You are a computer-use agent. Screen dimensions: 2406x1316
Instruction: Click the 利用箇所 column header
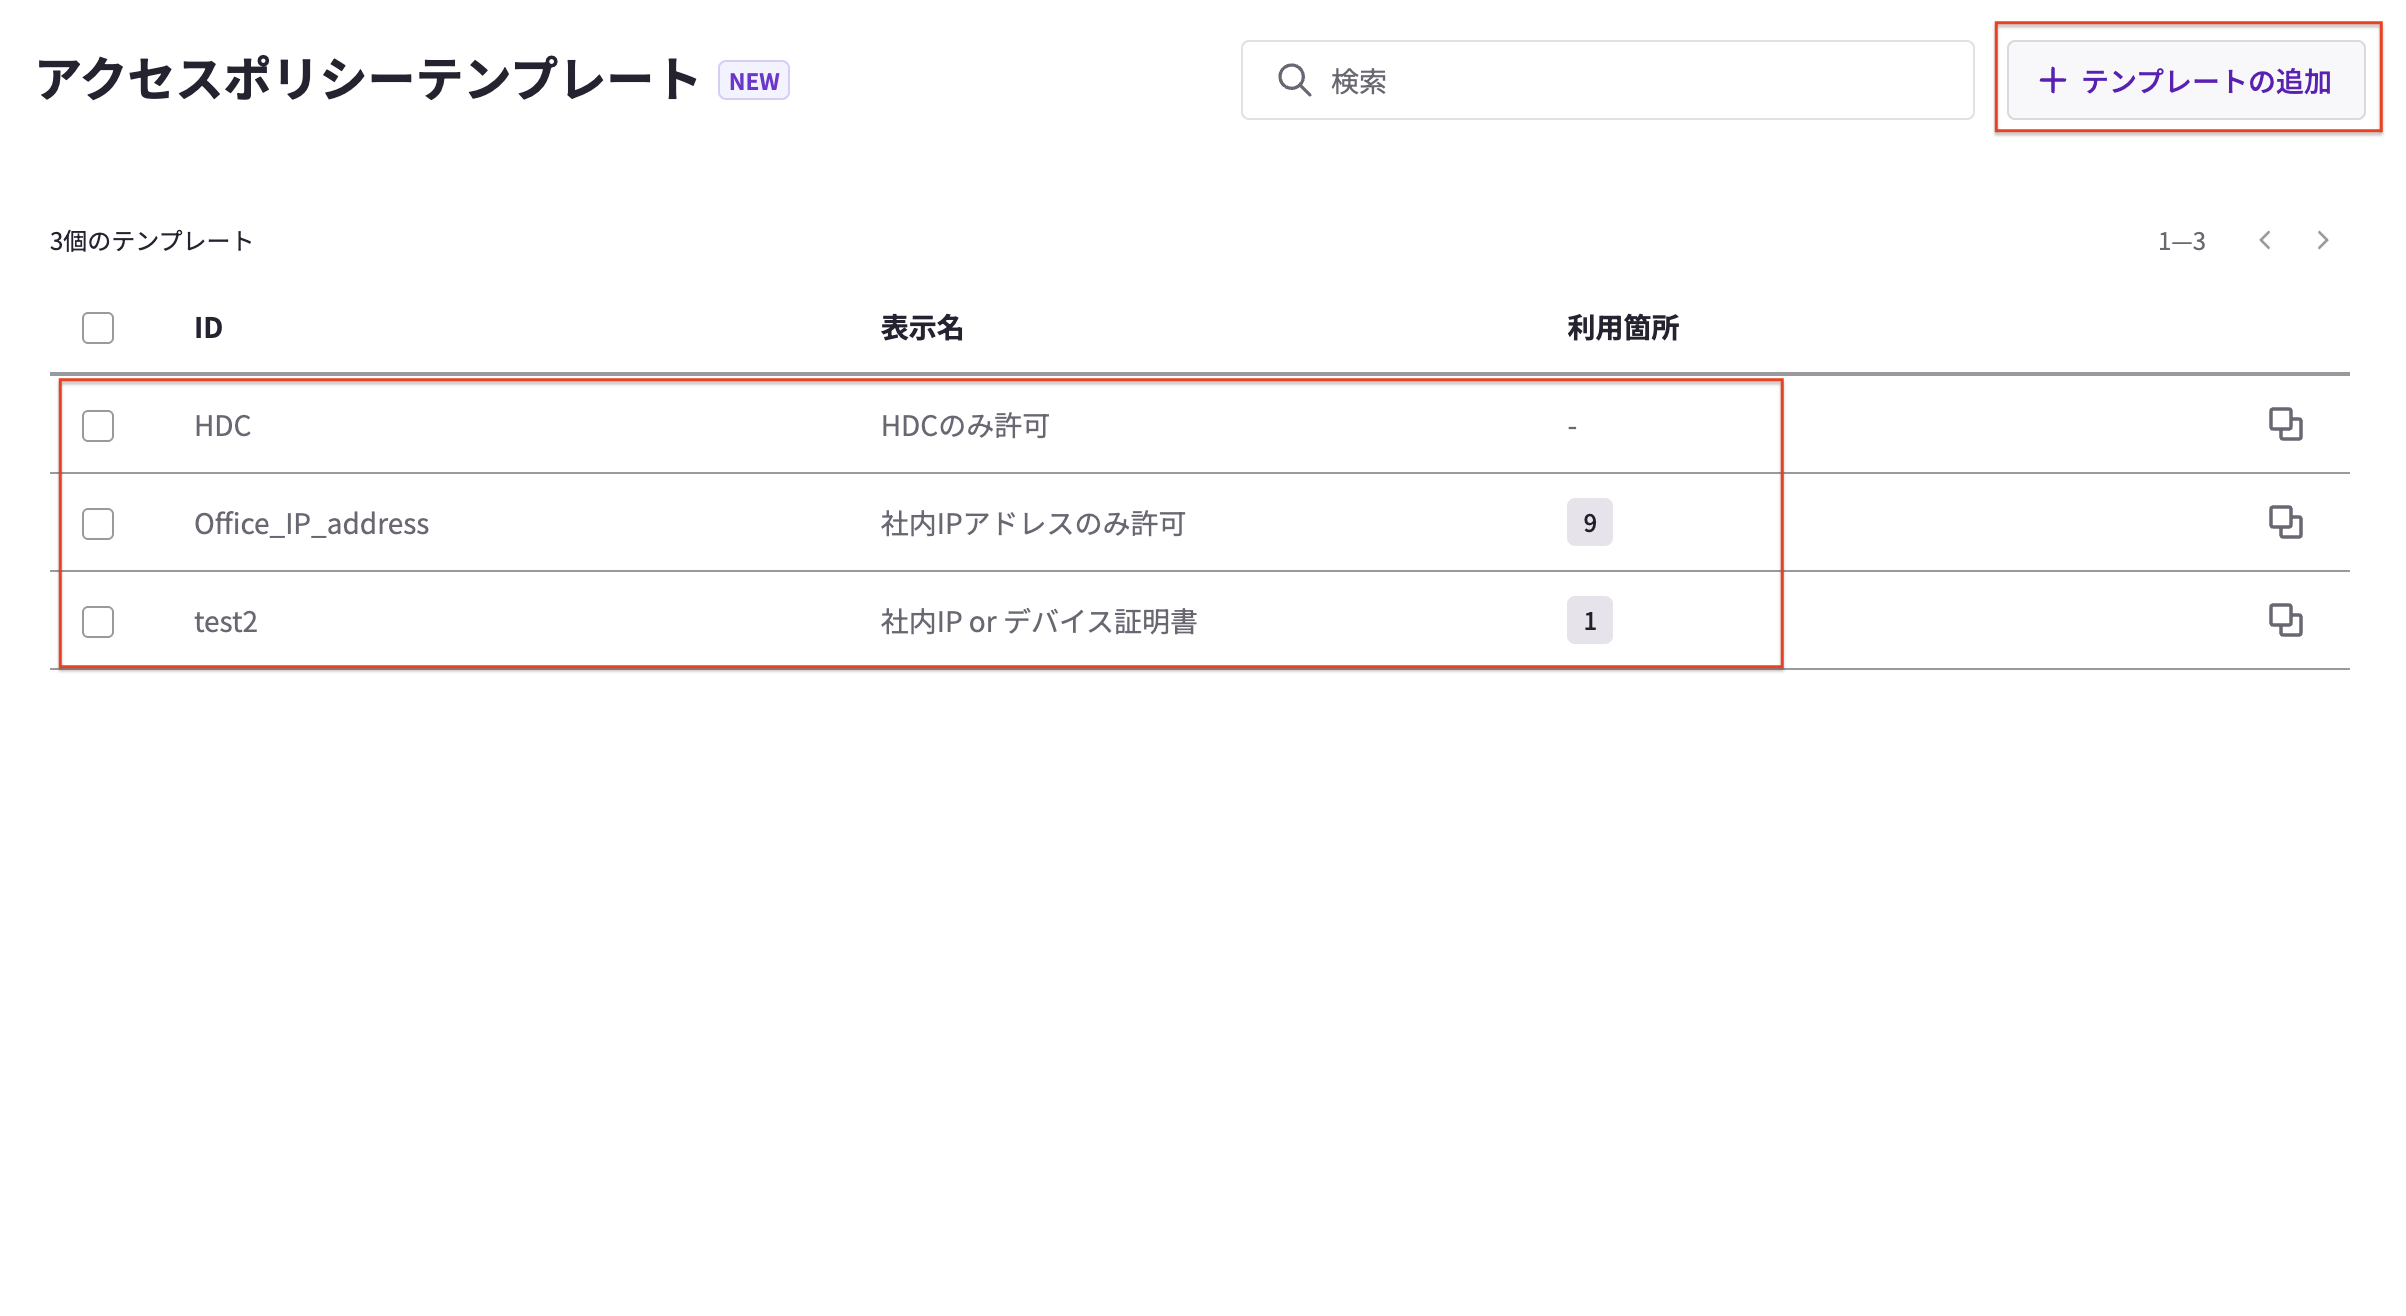[1621, 327]
